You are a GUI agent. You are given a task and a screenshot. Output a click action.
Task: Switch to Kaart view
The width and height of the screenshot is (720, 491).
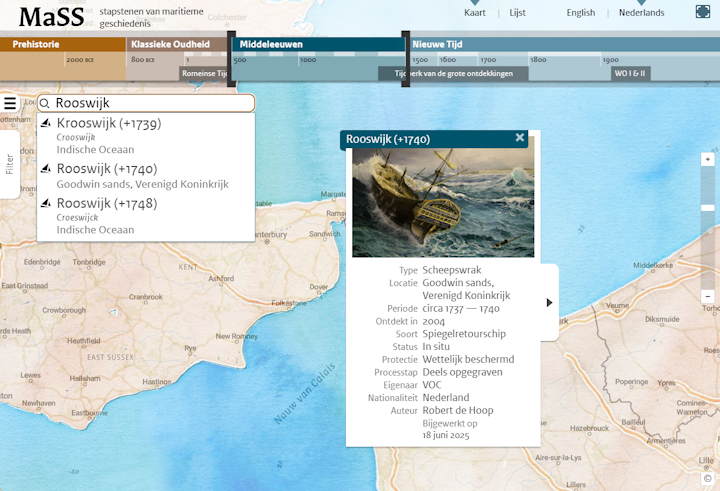click(x=474, y=13)
